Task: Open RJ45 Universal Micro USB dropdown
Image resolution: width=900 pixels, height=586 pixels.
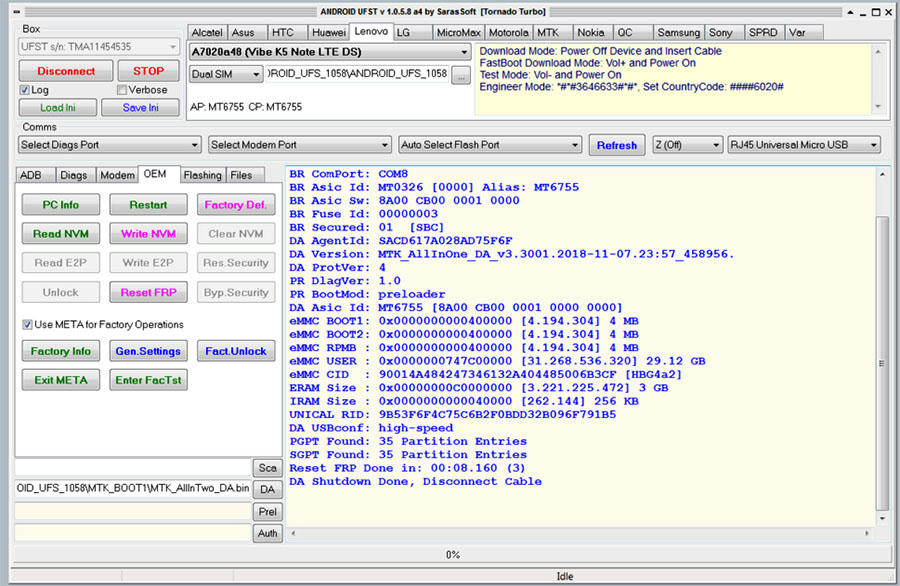Action: pos(804,145)
